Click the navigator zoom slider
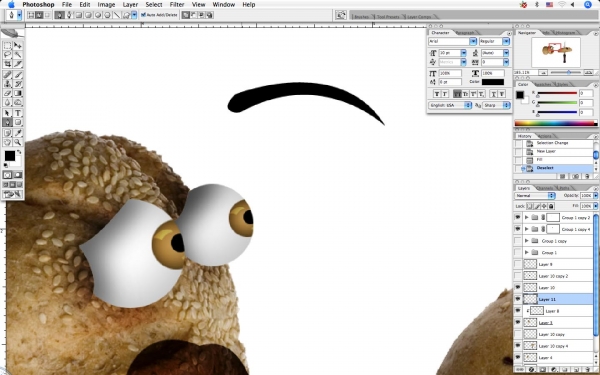600x375 pixels. [x=566, y=72]
